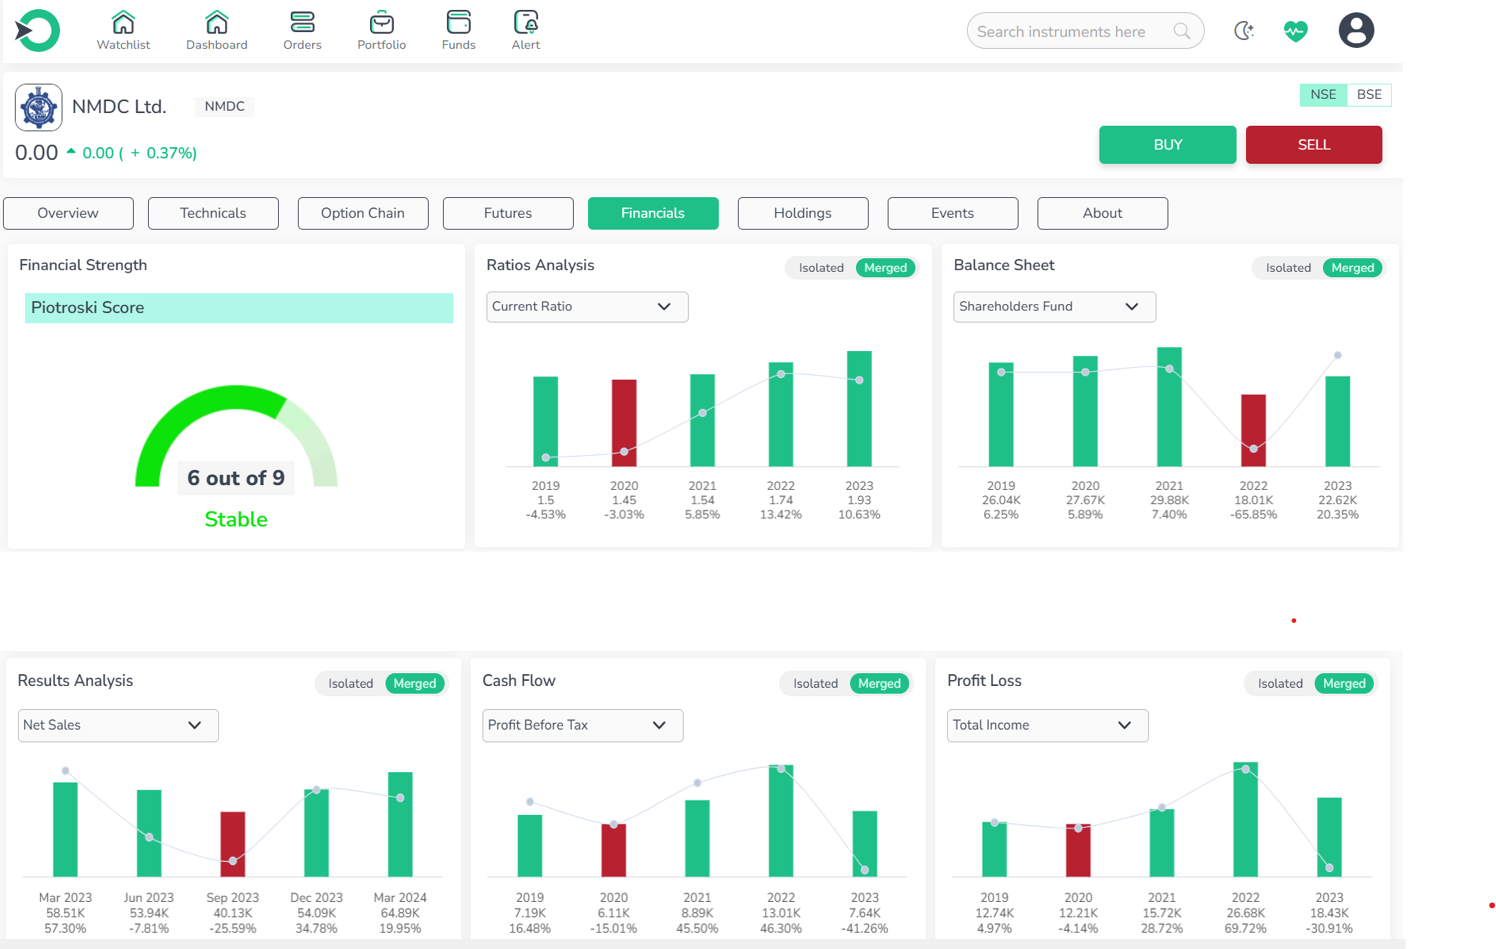Open the Funds icon
The image size is (1496, 949).
[x=459, y=31]
